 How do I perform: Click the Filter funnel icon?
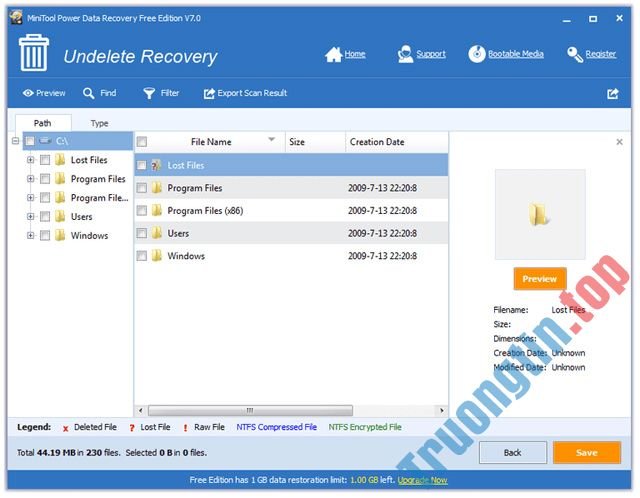149,93
